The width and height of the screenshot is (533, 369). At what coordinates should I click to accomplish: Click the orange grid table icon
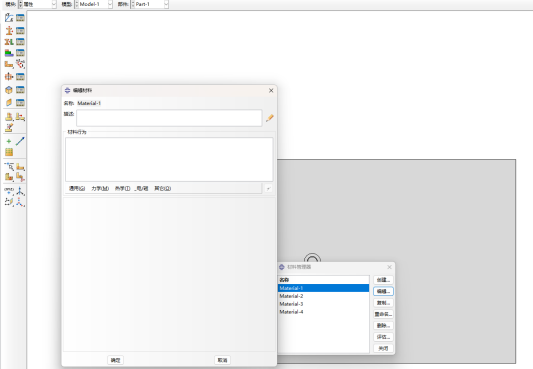[x=9, y=152]
